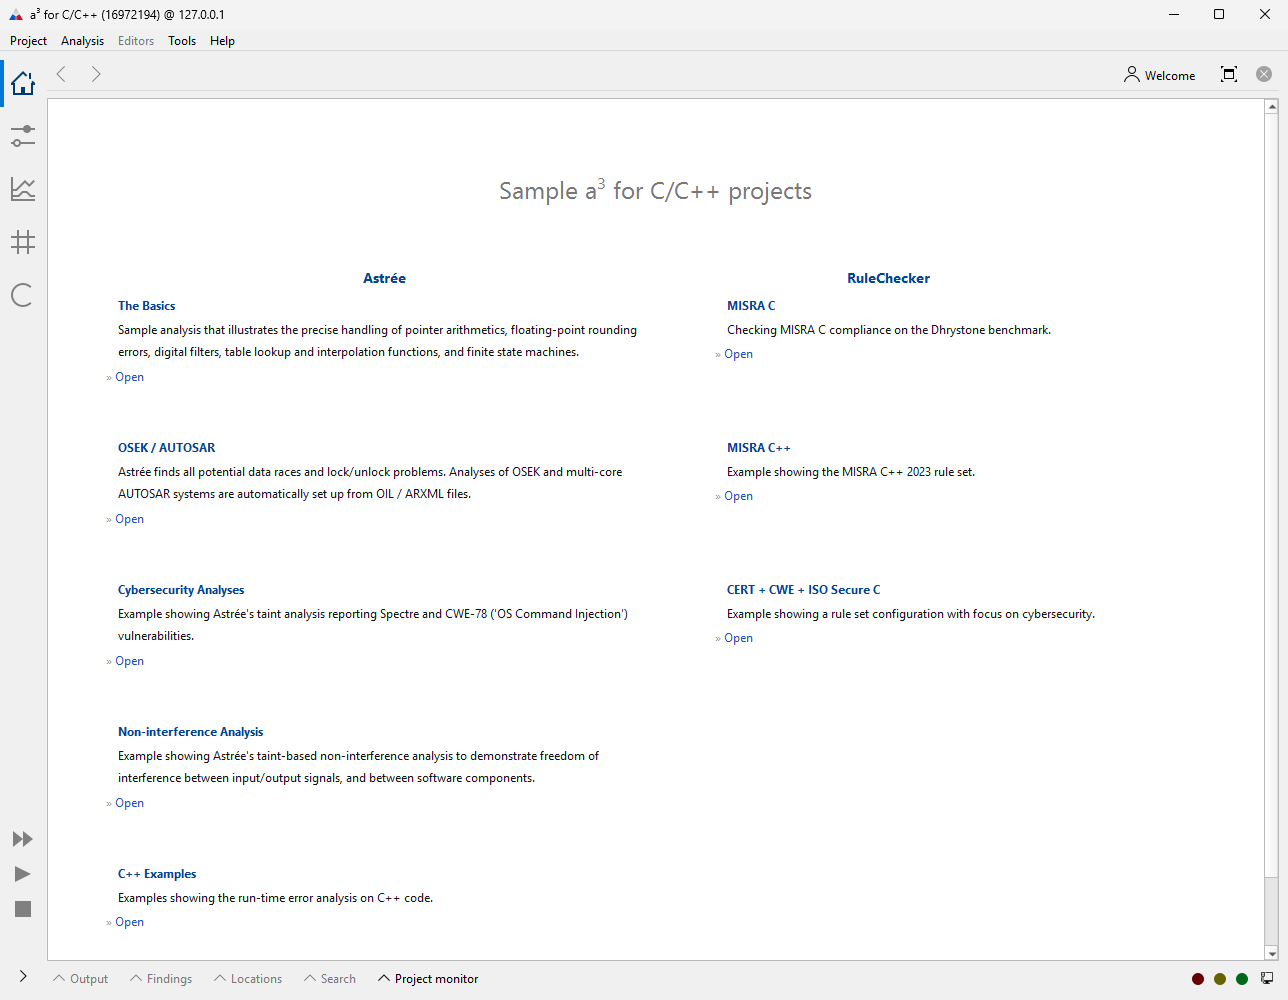Click the RuleChecker column heading
1288x1000 pixels.
point(888,278)
